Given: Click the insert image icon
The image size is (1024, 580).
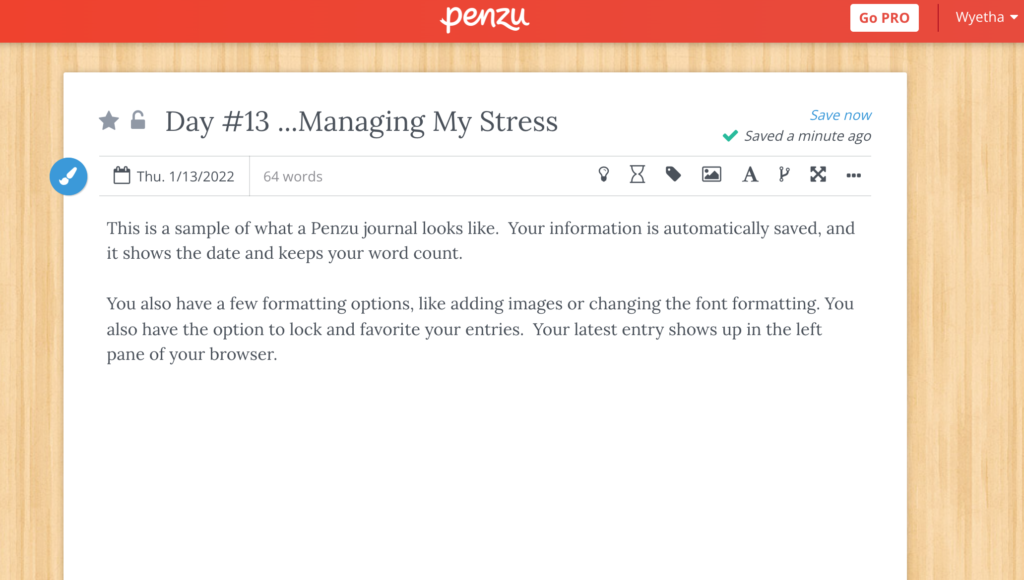Looking at the screenshot, I should click(x=711, y=175).
